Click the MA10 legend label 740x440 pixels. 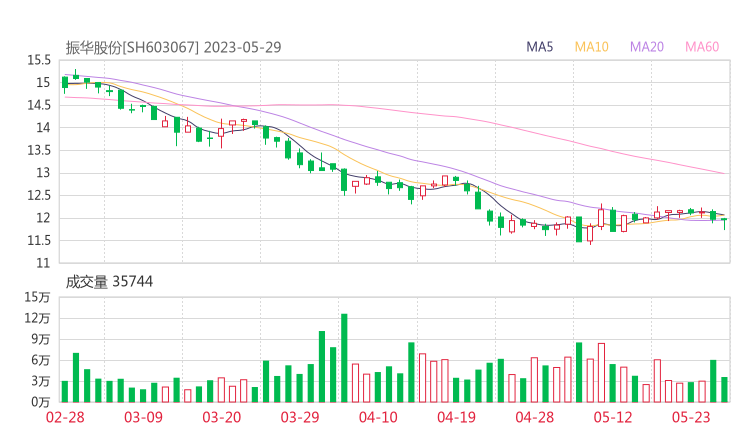(x=591, y=47)
